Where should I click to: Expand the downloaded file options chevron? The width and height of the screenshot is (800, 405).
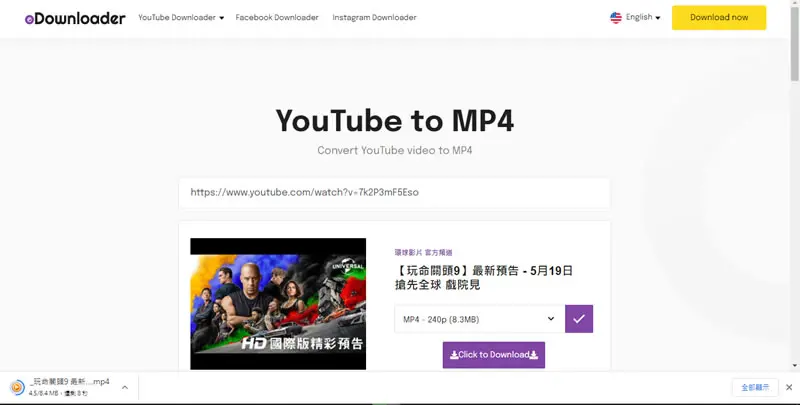[125, 388]
